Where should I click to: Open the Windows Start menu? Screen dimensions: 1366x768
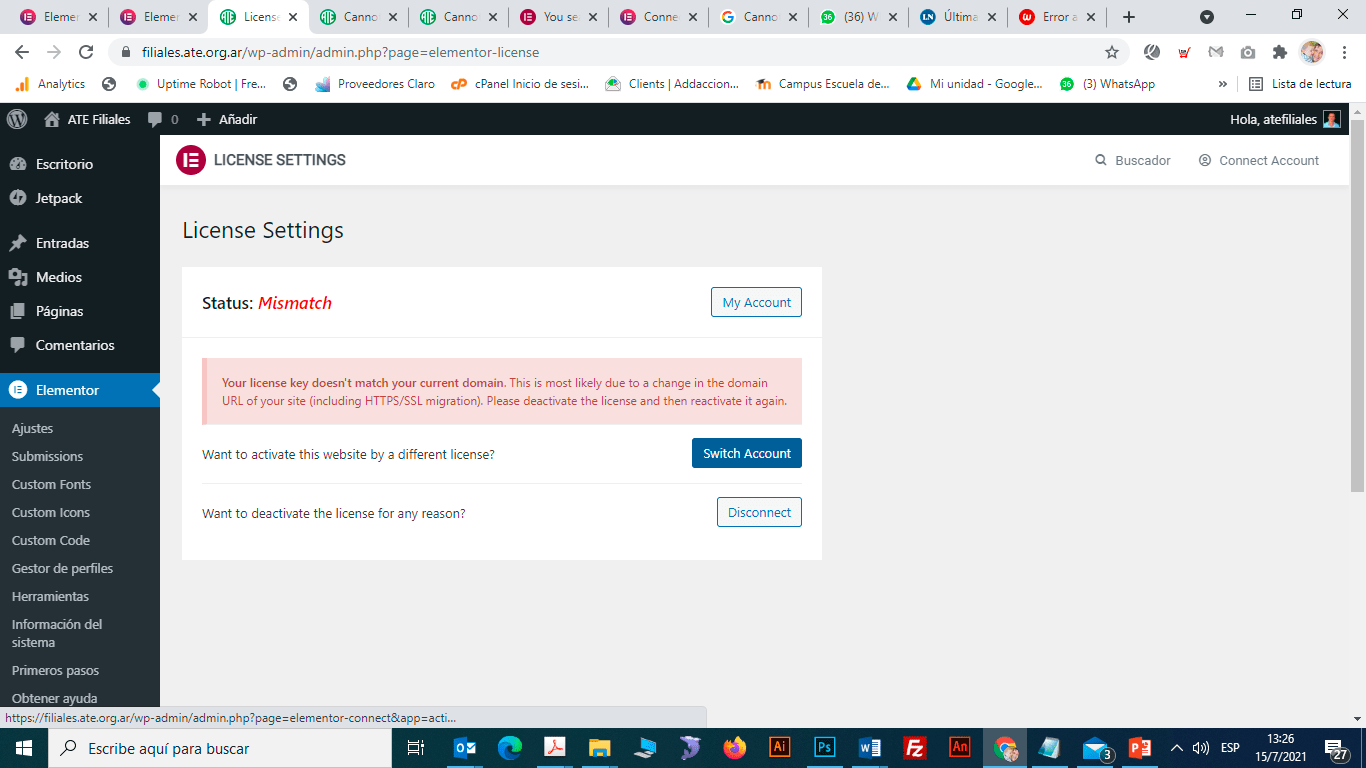coord(24,748)
